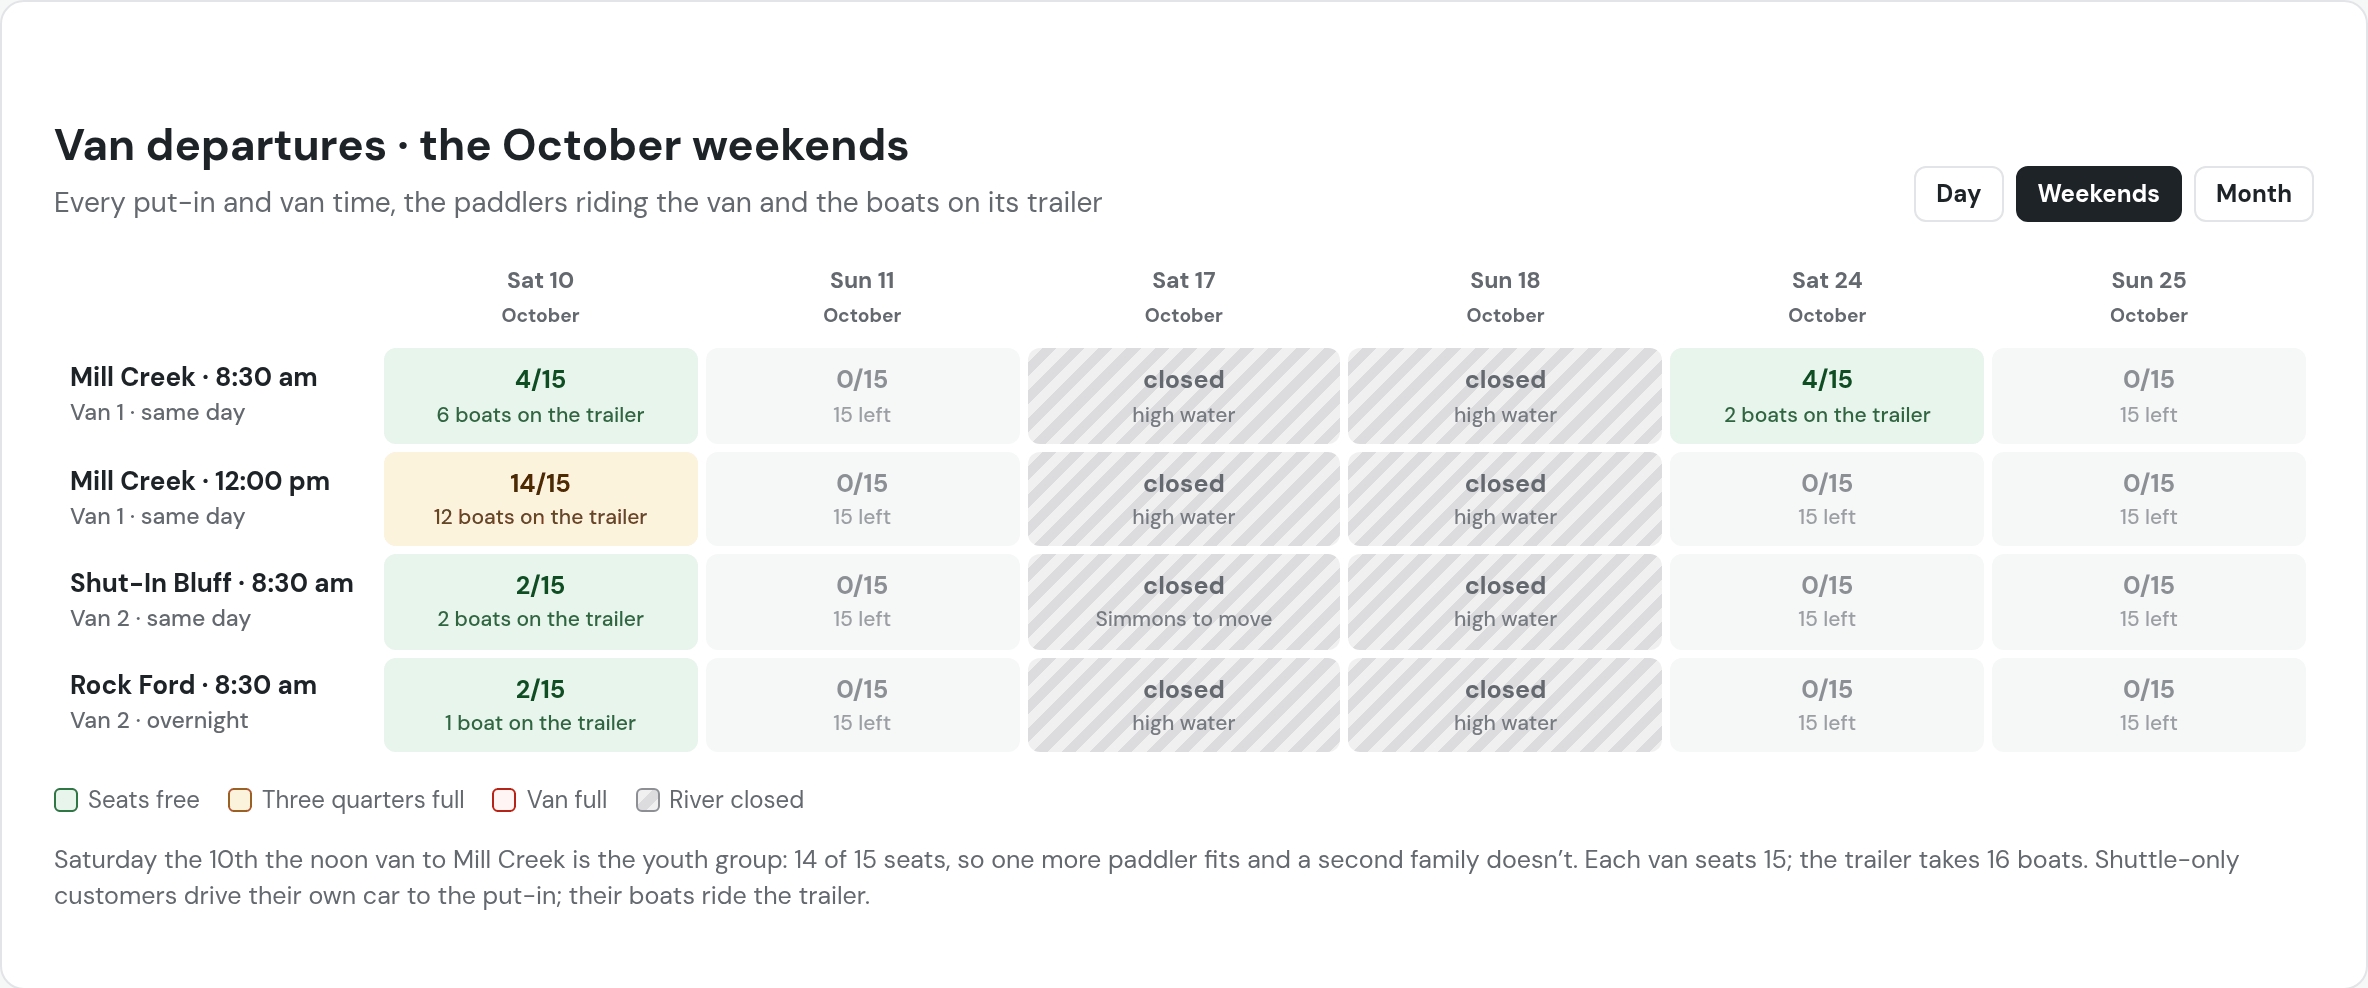Click the Seats free legend swatch
Viewport: 2368px width, 988px height.
66,800
